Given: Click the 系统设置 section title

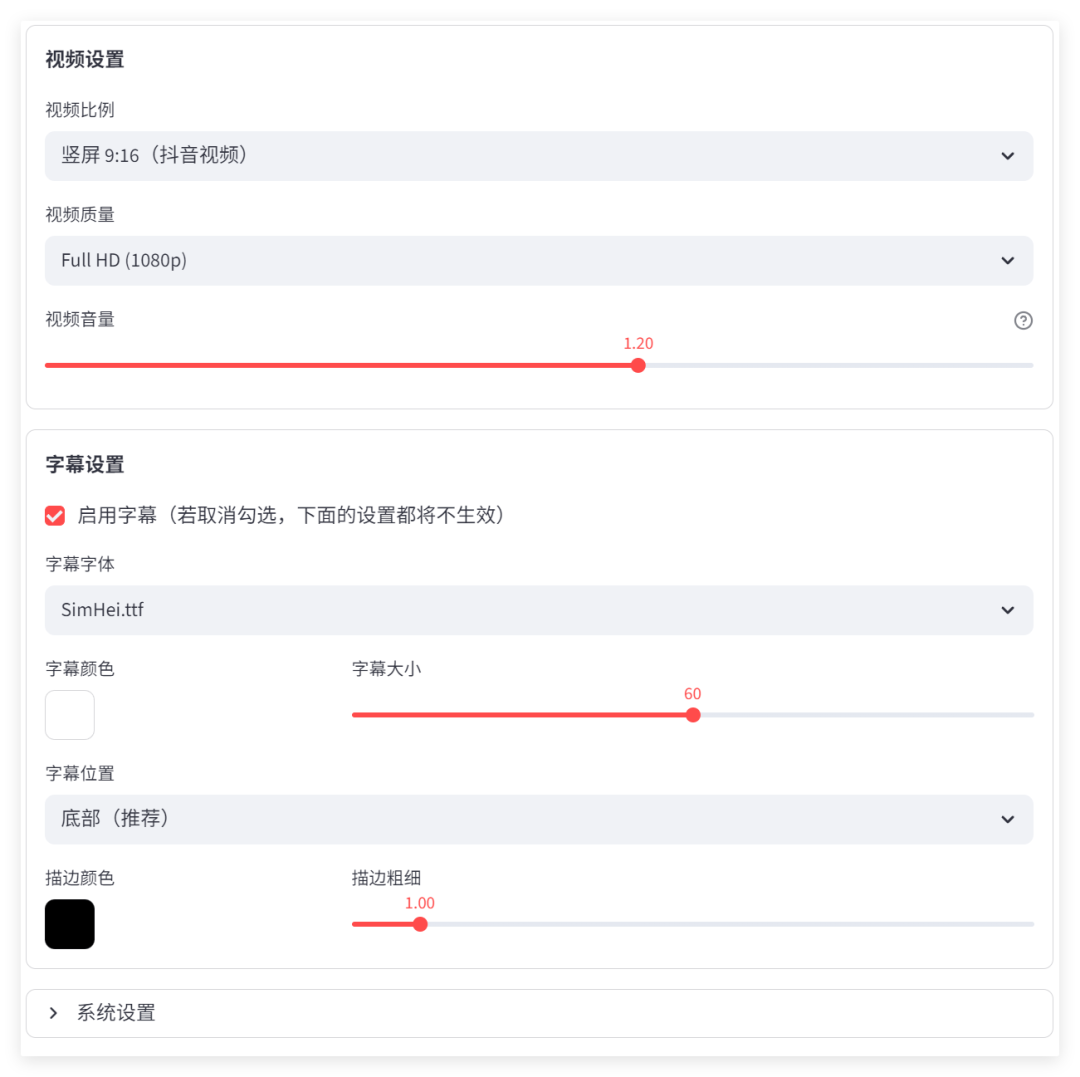Looking at the screenshot, I should [116, 1013].
